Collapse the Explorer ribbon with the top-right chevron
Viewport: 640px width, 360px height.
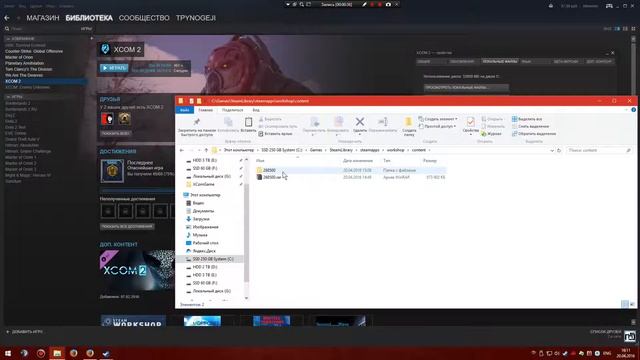pyautogui.click(x=627, y=110)
